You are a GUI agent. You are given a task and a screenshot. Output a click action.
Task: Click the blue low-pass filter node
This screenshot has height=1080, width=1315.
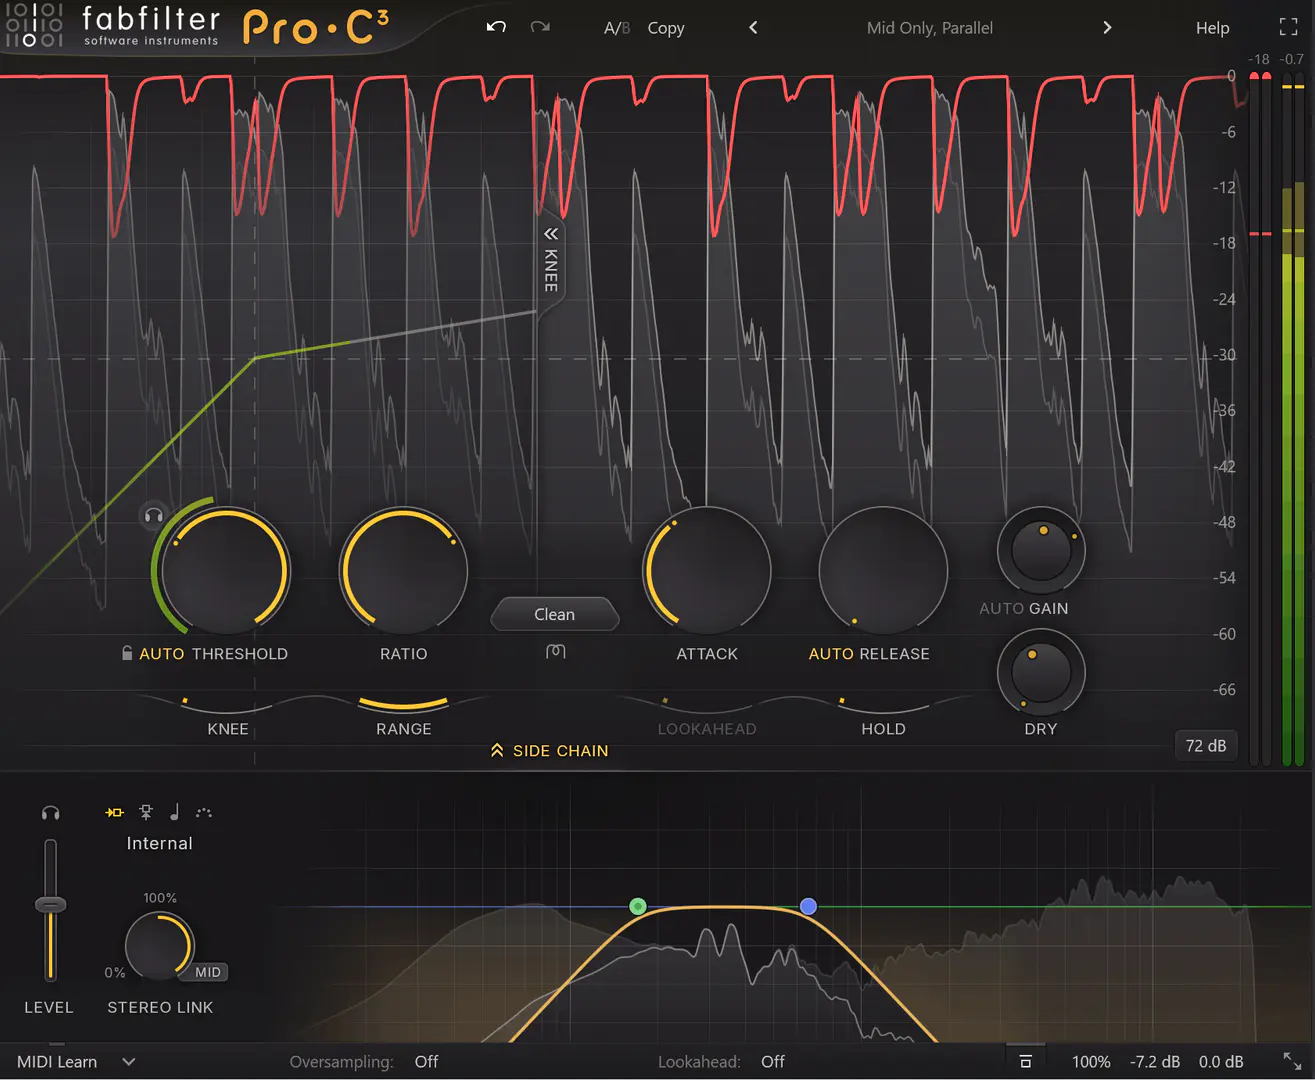coord(808,906)
